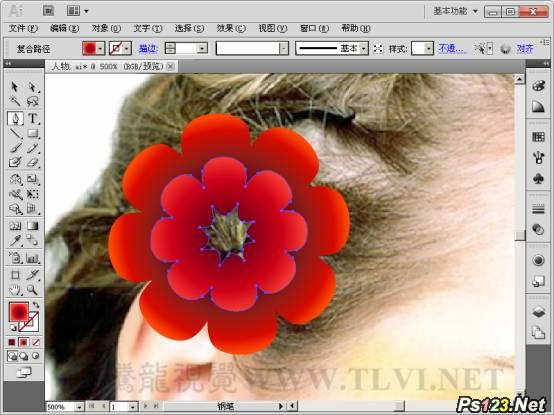The width and height of the screenshot is (554, 415).
Task: Click the 对齐 align link
Action: pyautogui.click(x=525, y=48)
